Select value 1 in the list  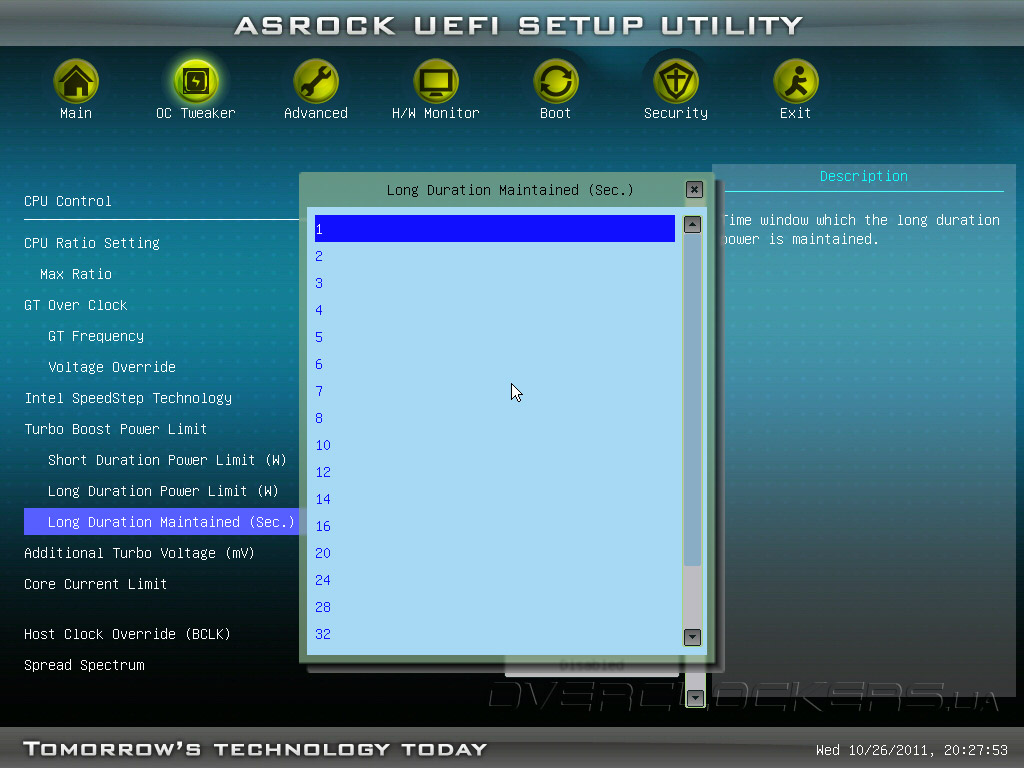point(494,229)
